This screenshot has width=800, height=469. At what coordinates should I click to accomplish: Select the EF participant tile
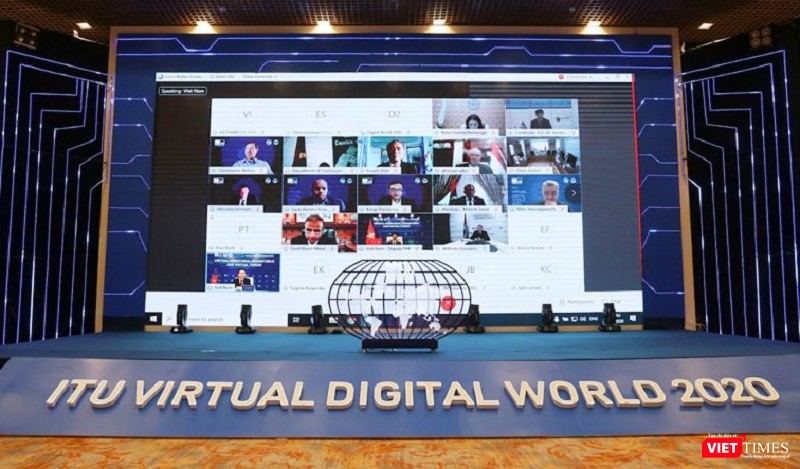click(x=544, y=230)
